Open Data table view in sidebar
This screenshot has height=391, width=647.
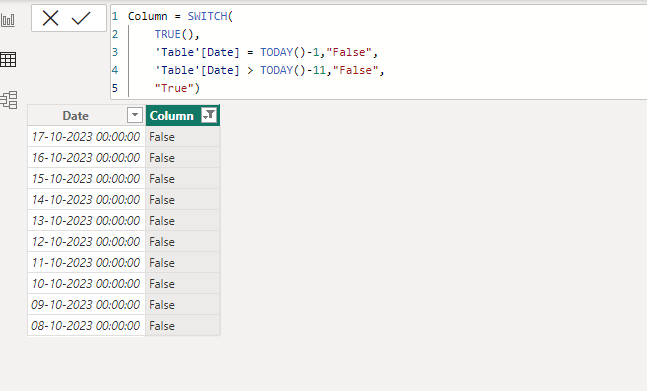click(x=8, y=59)
